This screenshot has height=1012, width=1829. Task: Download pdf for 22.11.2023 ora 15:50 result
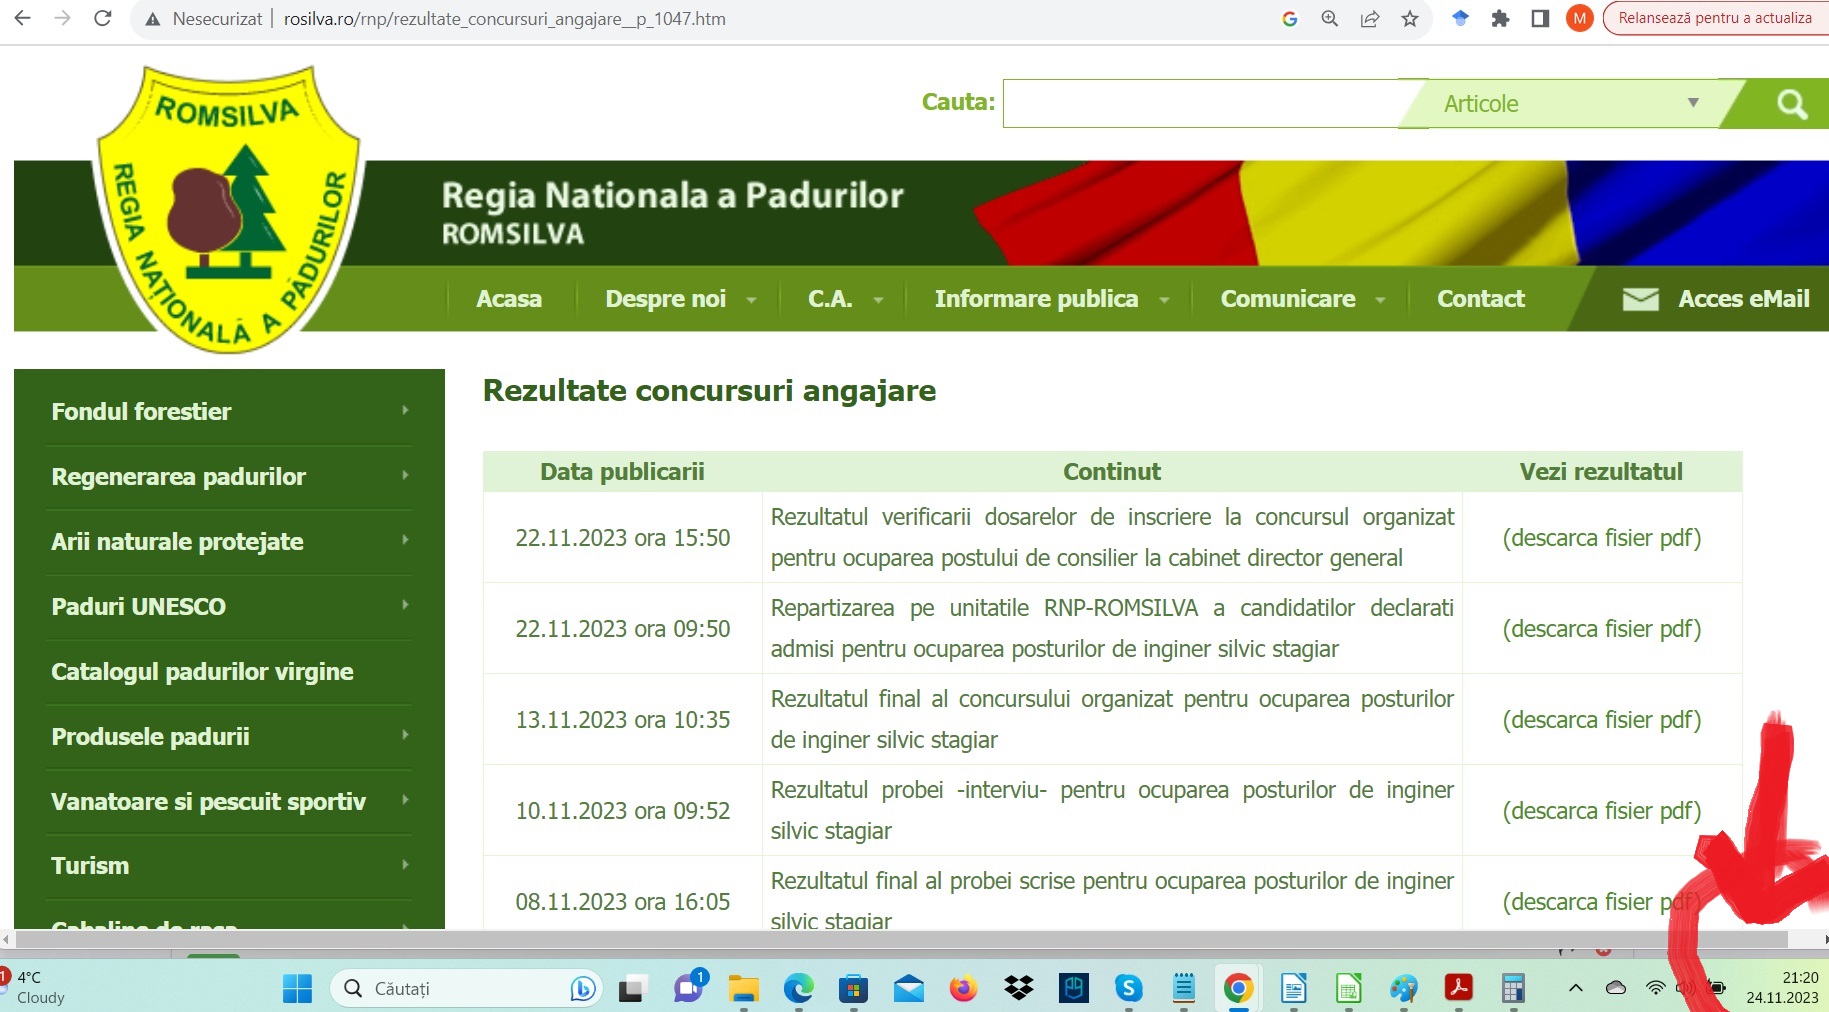1601,538
